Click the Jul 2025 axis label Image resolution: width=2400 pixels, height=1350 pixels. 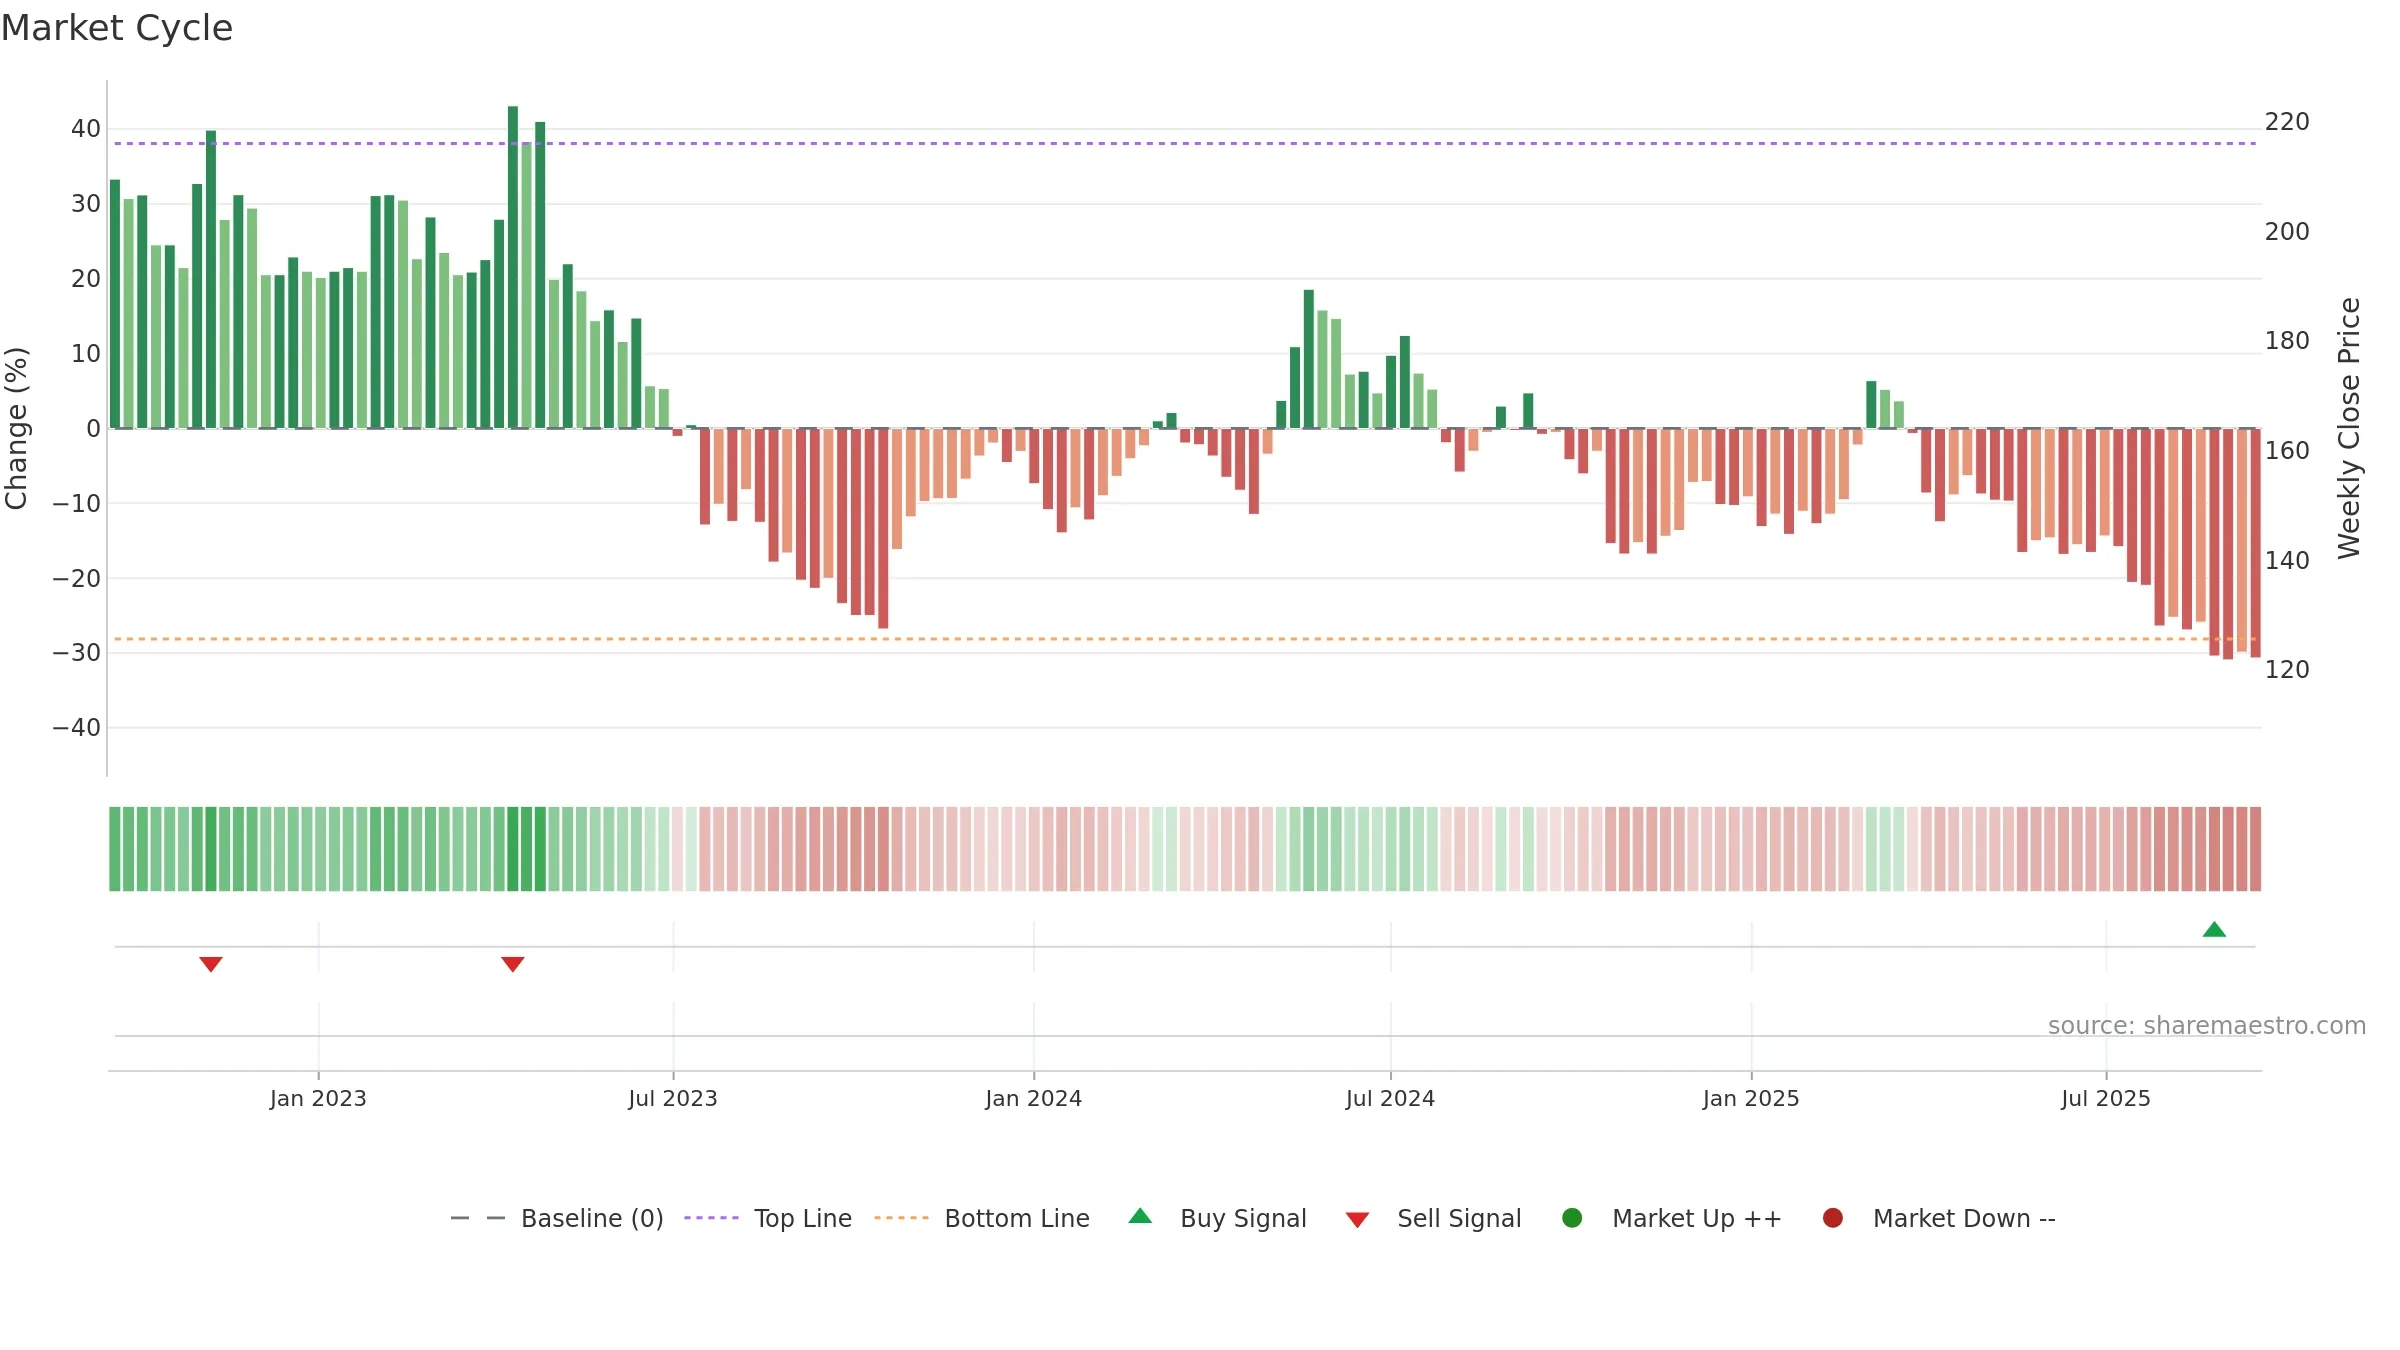(2106, 1099)
